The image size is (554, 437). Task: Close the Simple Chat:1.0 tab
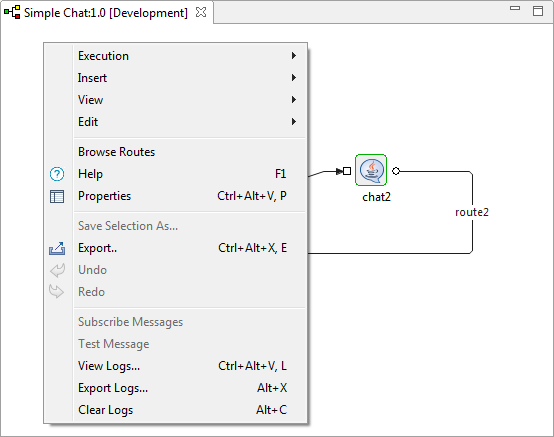(x=201, y=12)
